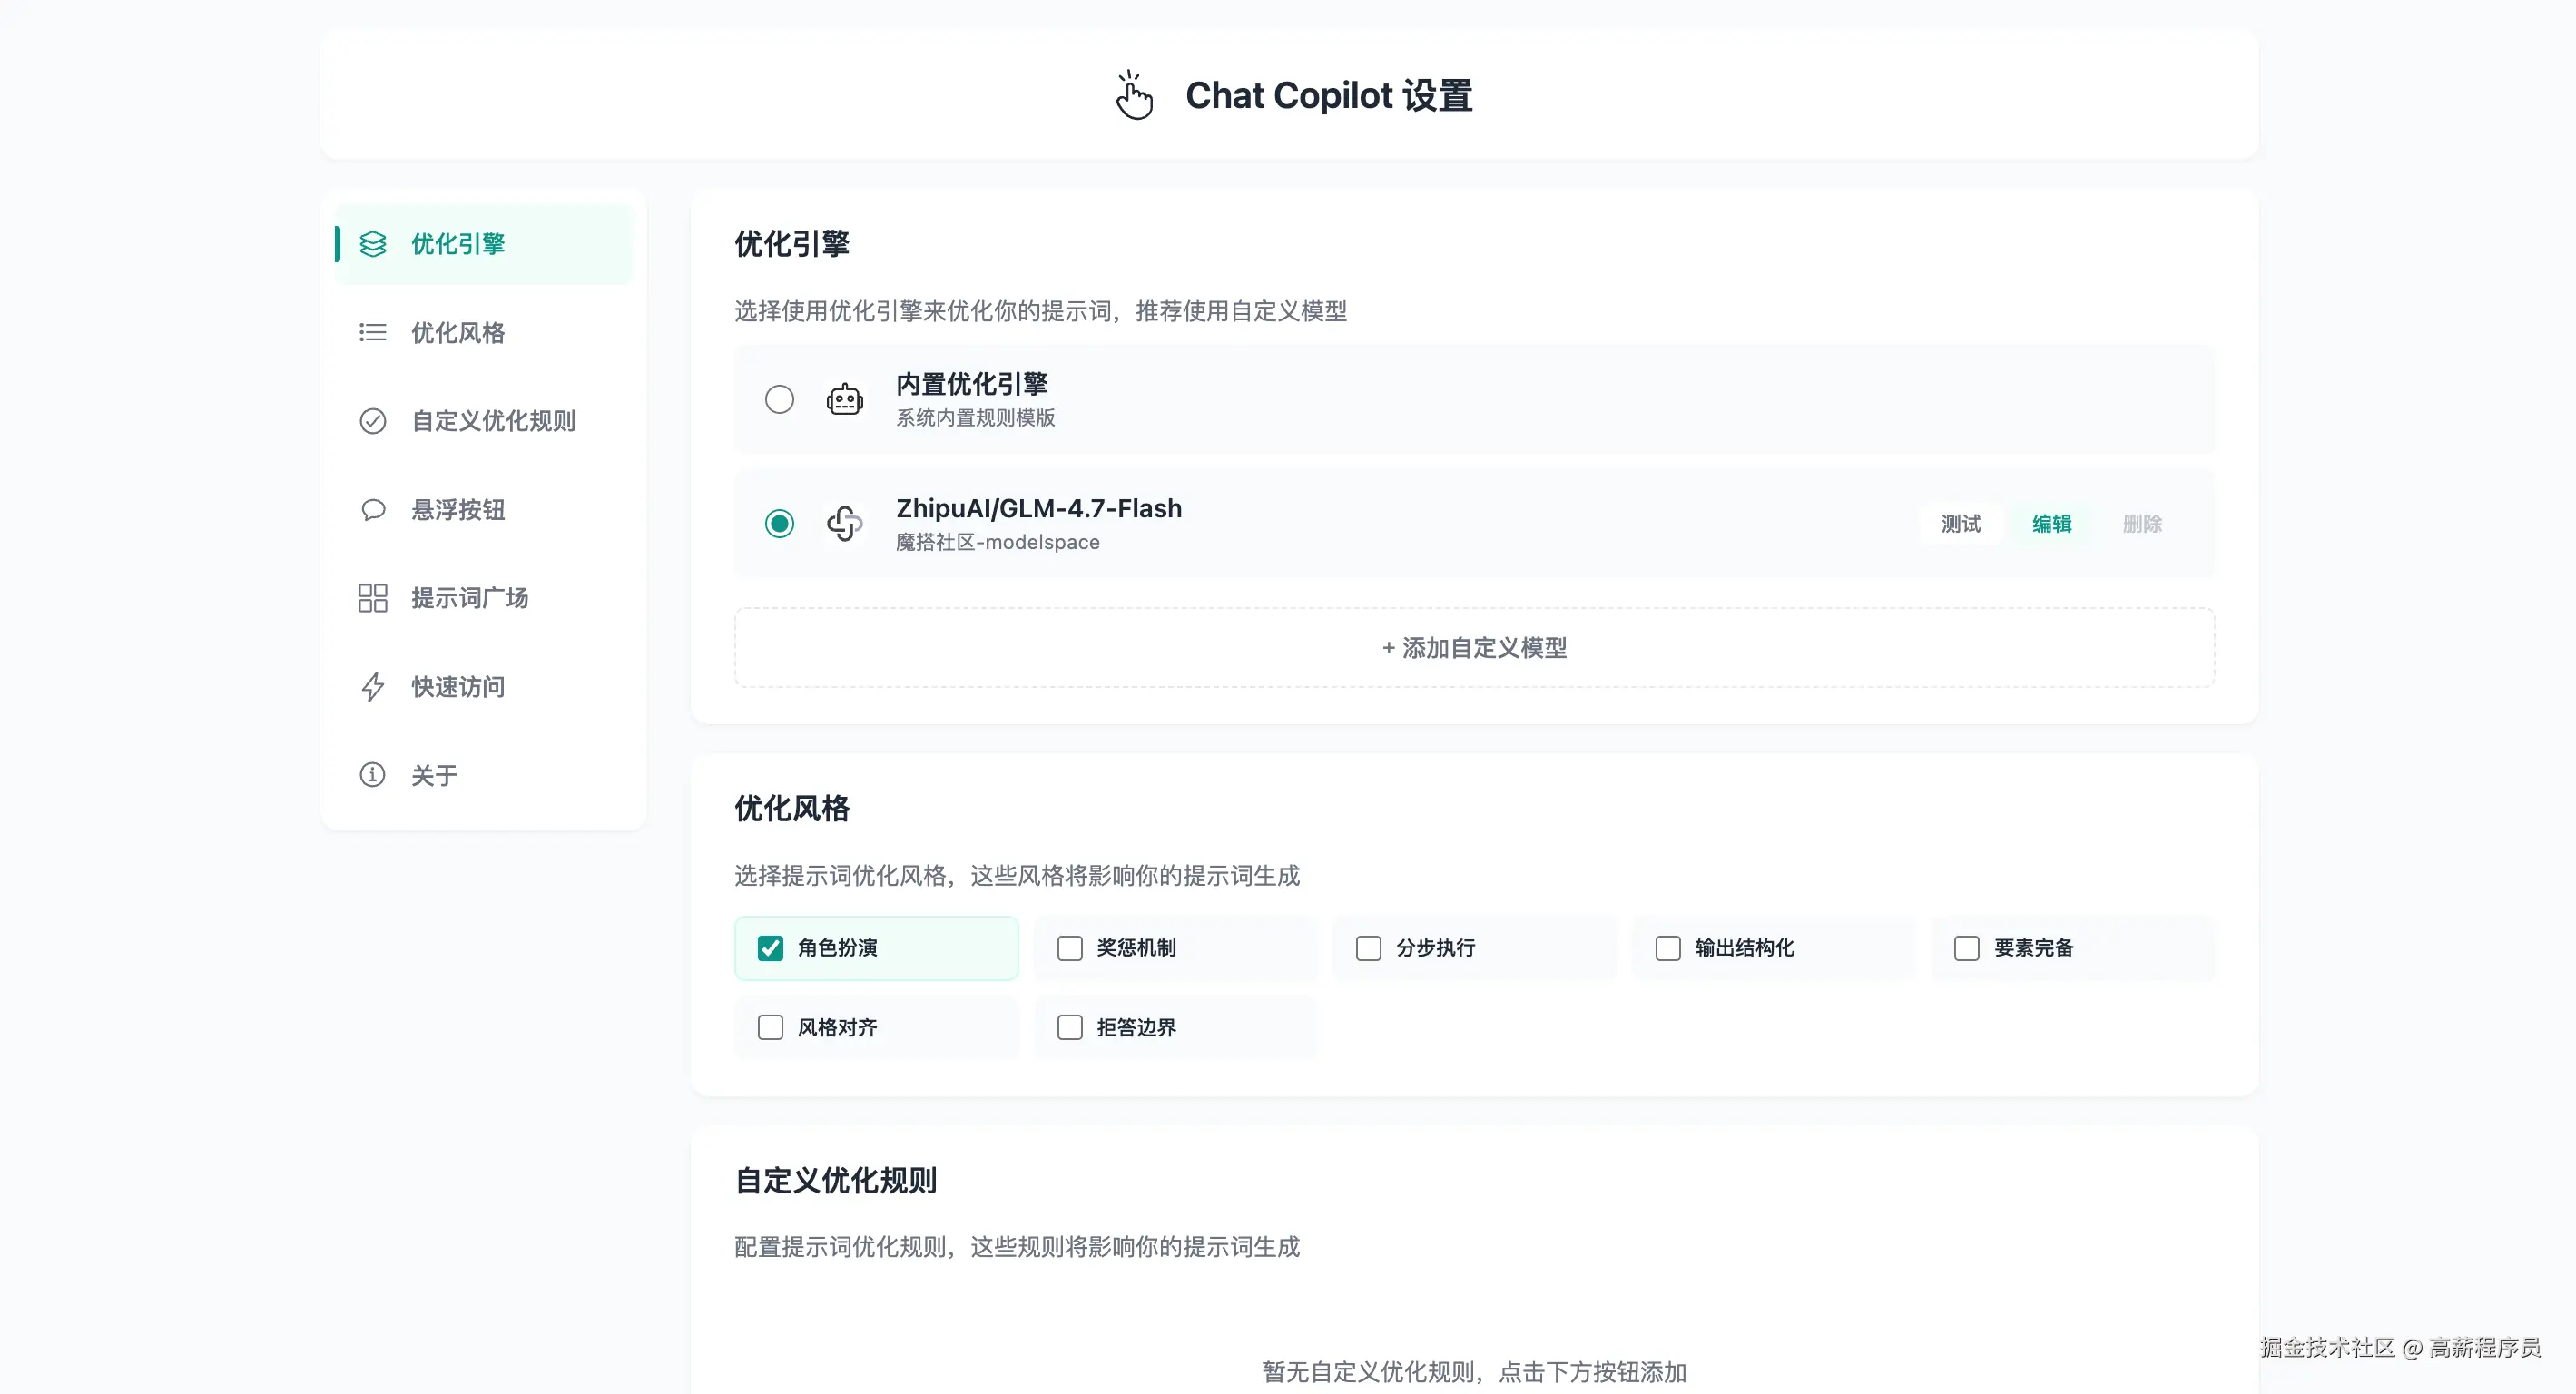The height and width of the screenshot is (1394, 2576).
Task: Click the ZhipuAI model logo icon
Action: (x=844, y=524)
